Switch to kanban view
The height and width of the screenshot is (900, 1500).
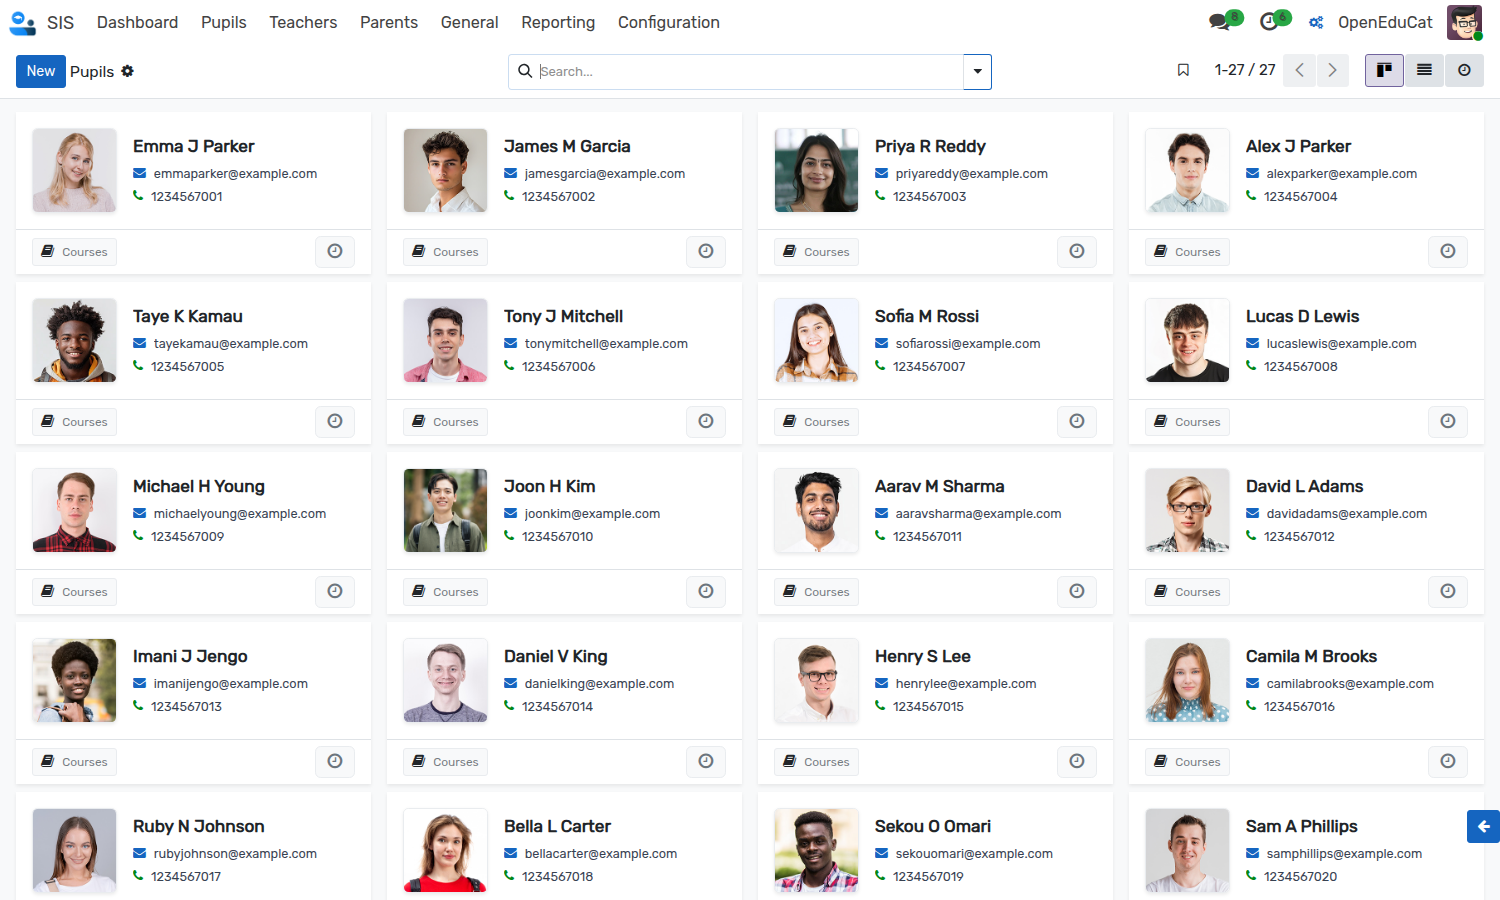pyautogui.click(x=1384, y=70)
